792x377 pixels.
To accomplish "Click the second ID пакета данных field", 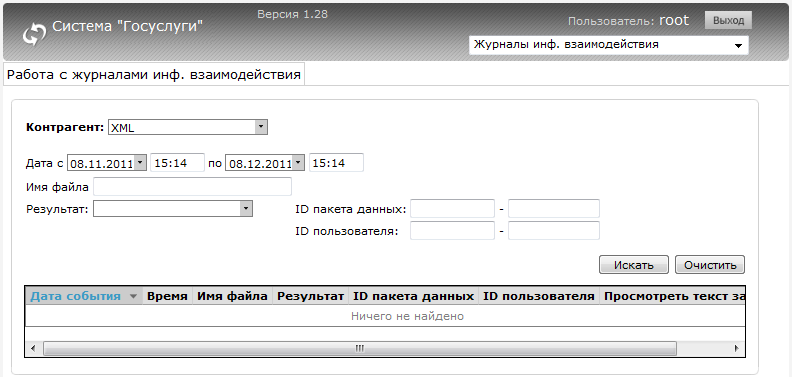I will 554,209.
